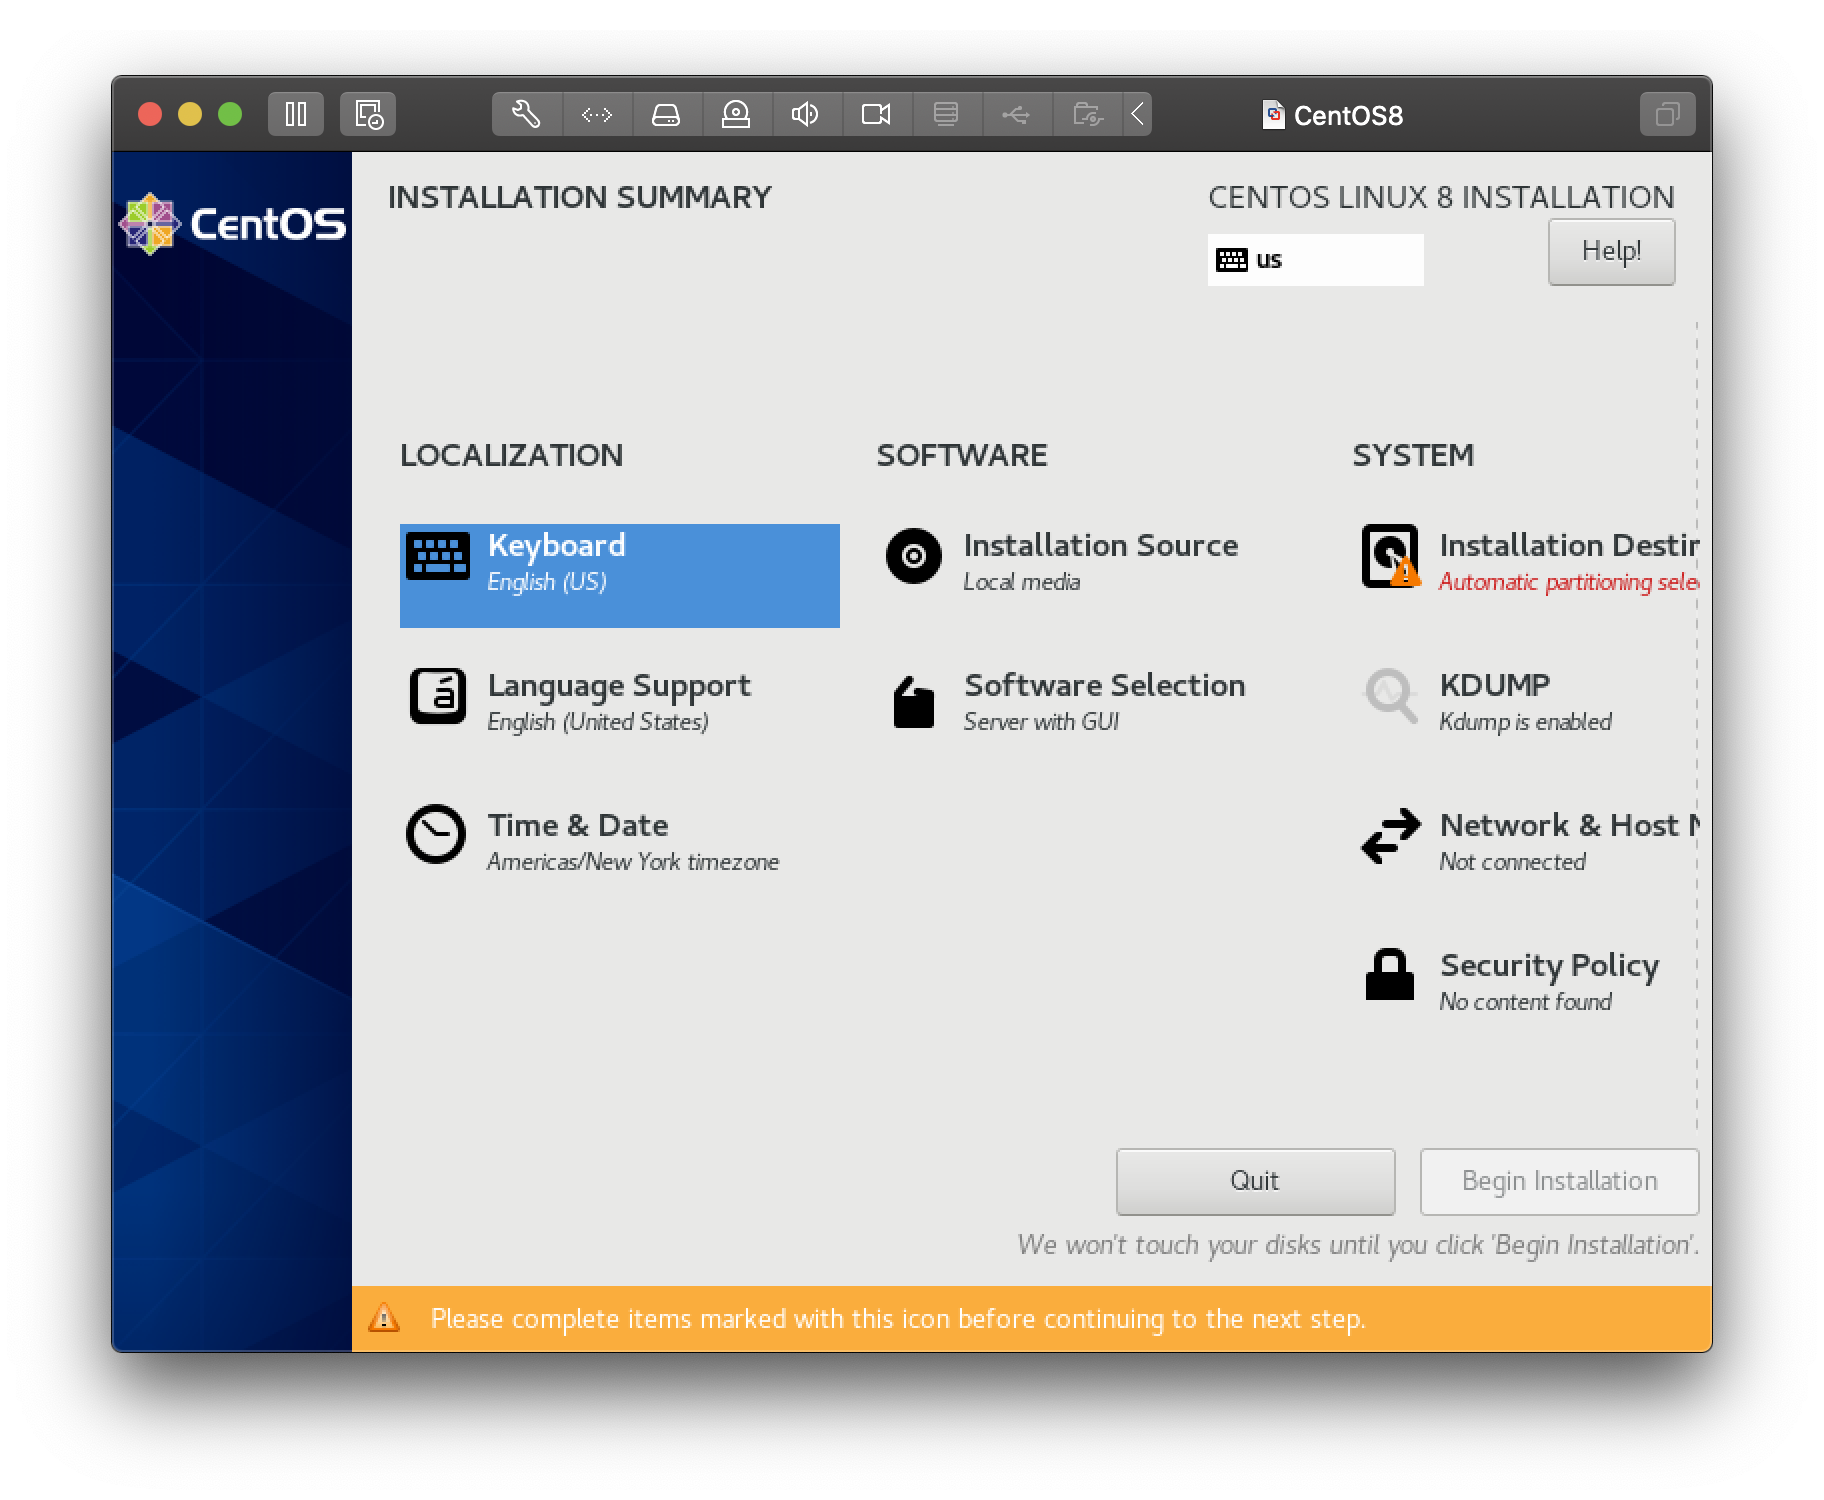Open virtual machine settings wrench
The height and width of the screenshot is (1500, 1824).
coord(527,114)
